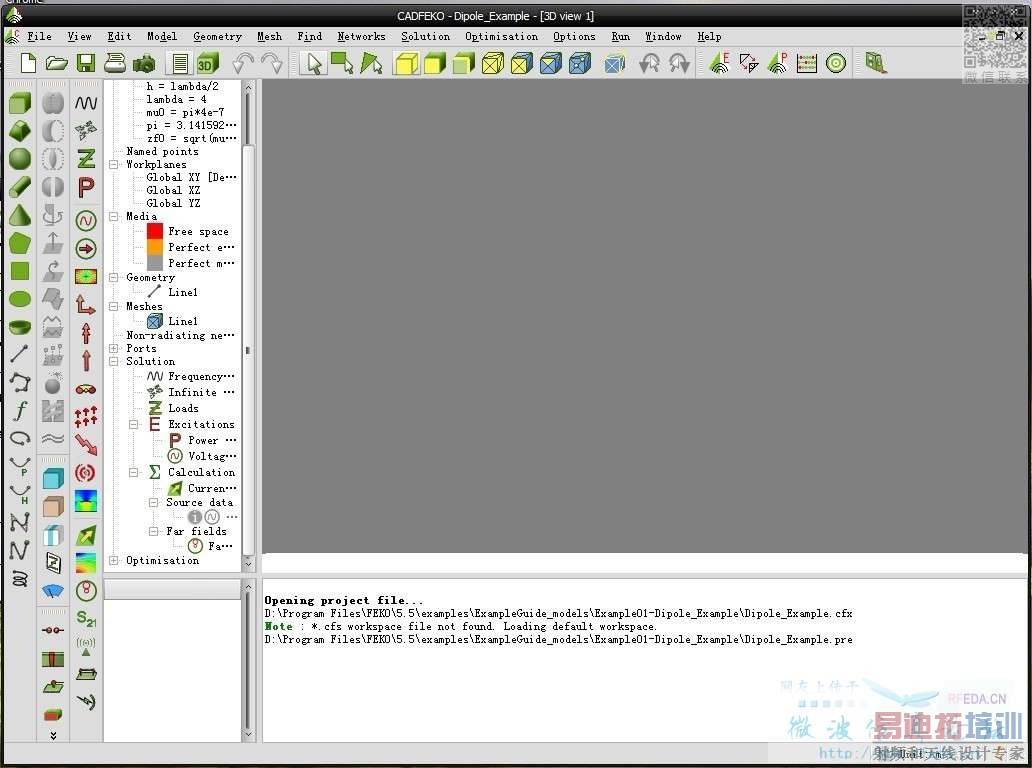Open the Help menu

coord(710,37)
